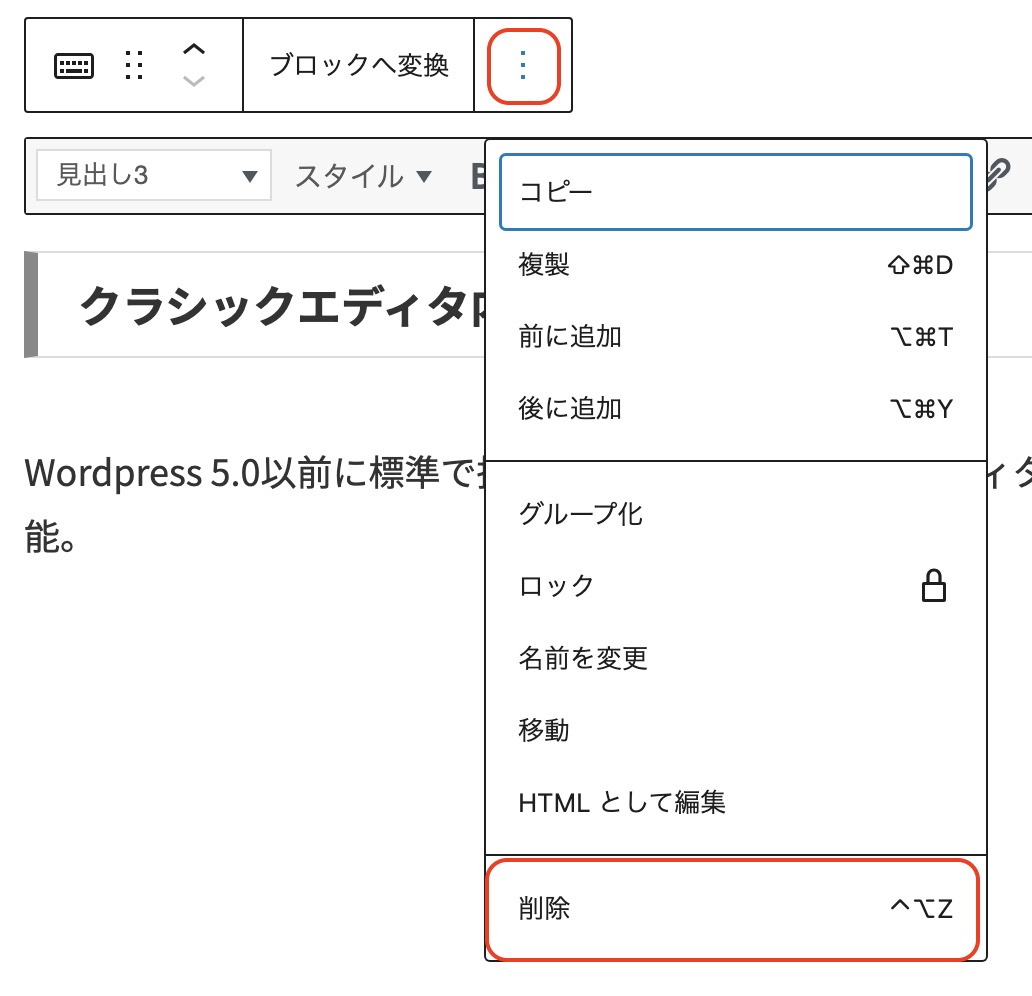1032x996 pixels.
Task: Click the greyed move-down chevron
Action: (195, 82)
